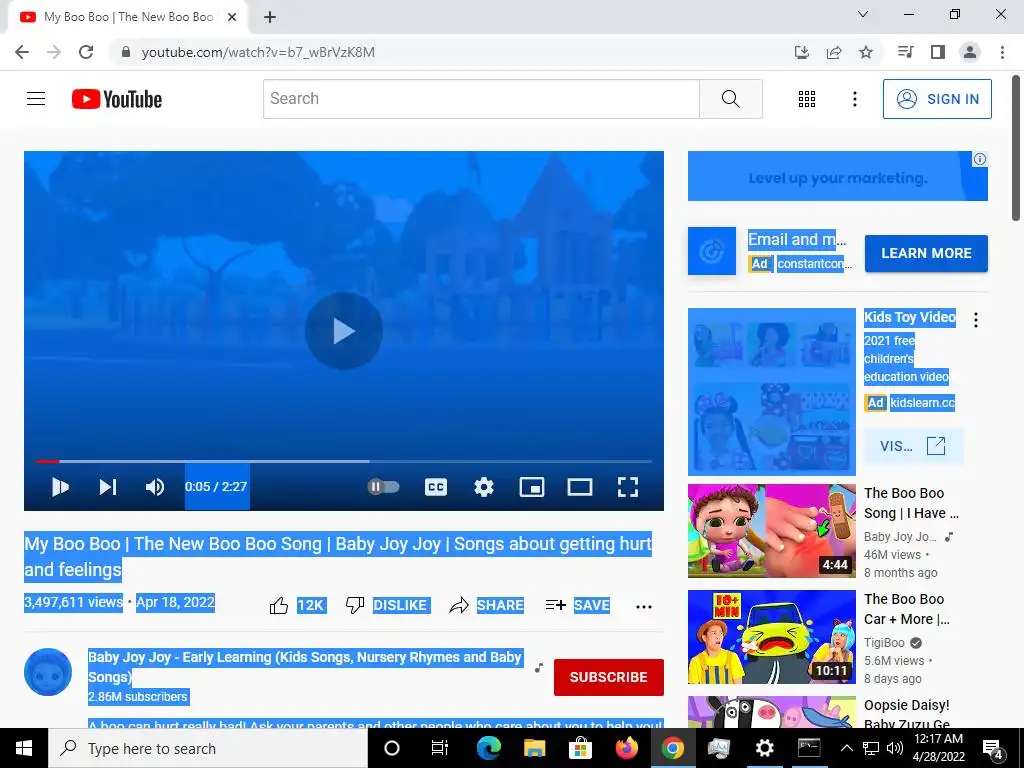
Task: Click the Windows taskbar search box
Action: tap(208, 748)
